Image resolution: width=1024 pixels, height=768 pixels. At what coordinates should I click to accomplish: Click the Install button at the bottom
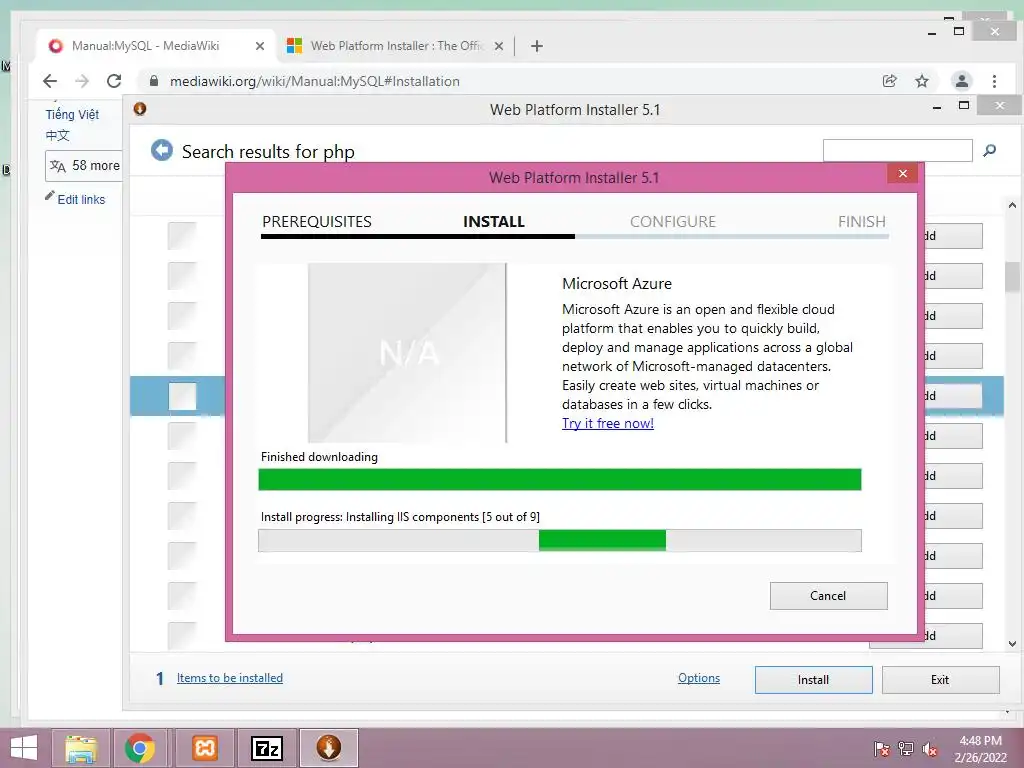(813, 680)
